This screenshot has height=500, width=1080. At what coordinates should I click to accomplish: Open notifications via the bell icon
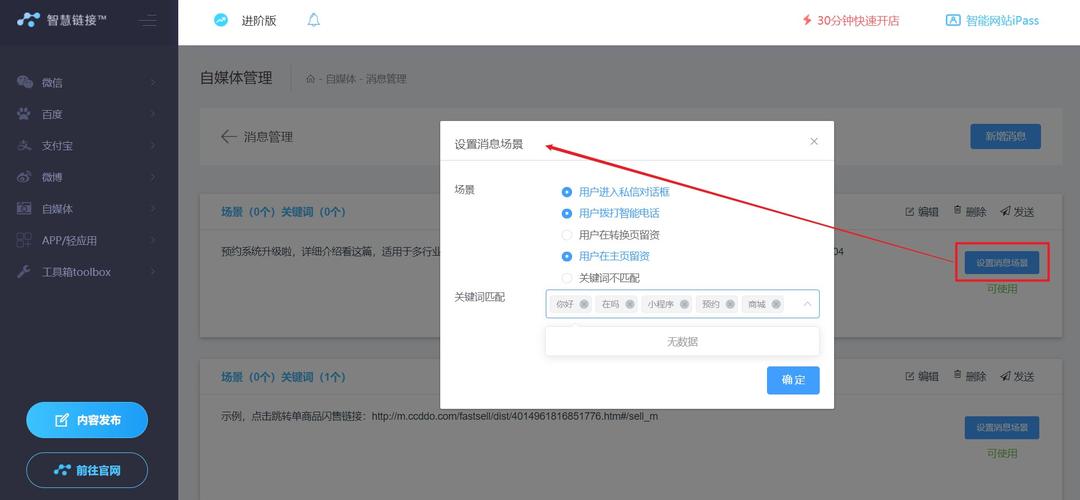click(x=313, y=20)
